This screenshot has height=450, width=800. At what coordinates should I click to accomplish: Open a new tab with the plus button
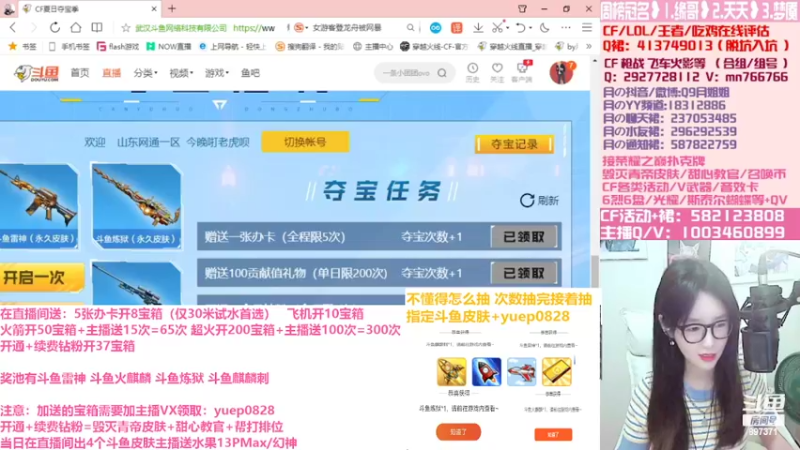[x=172, y=9]
